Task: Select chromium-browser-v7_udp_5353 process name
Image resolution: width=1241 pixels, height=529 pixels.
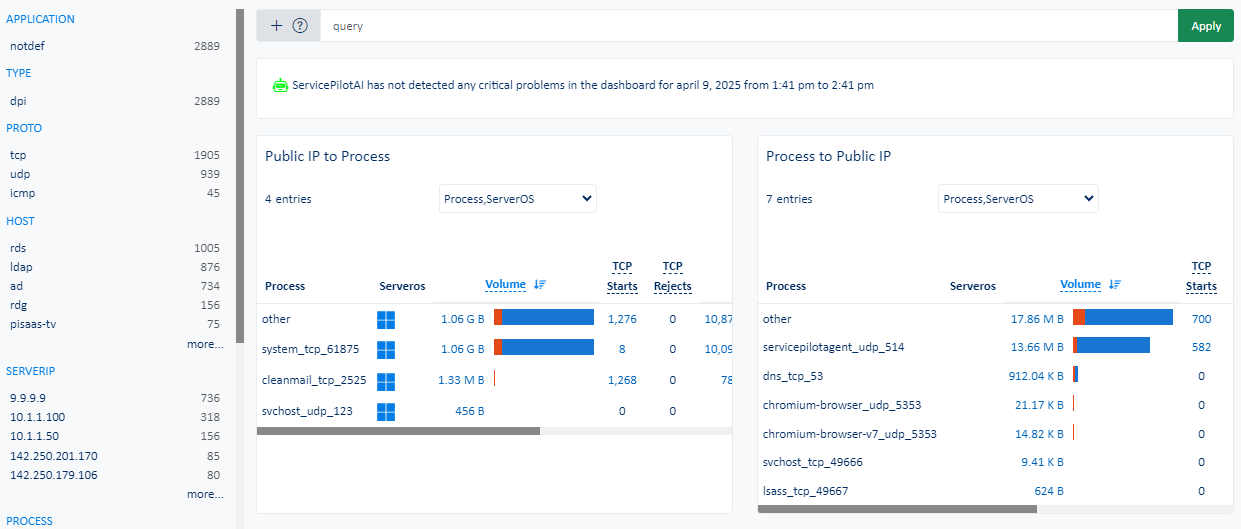Action: click(849, 434)
